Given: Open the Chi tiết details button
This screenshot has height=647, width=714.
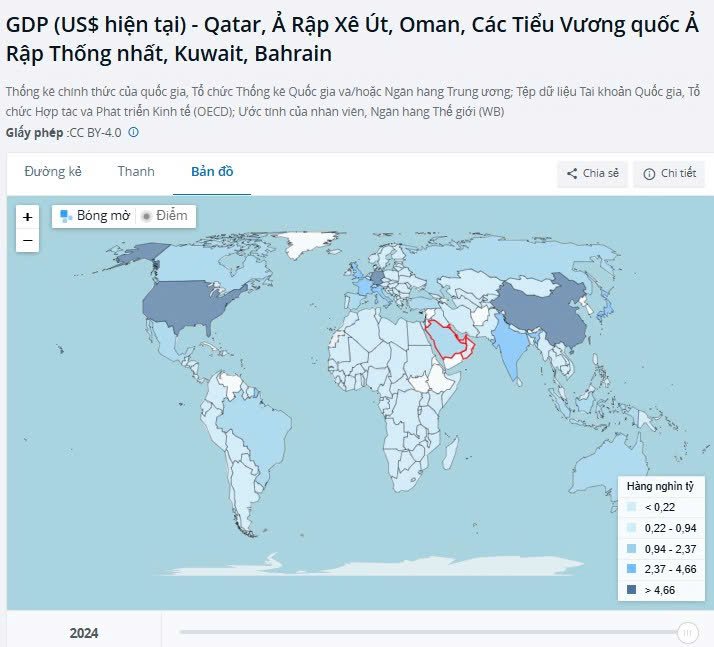Looking at the screenshot, I should 668,174.
